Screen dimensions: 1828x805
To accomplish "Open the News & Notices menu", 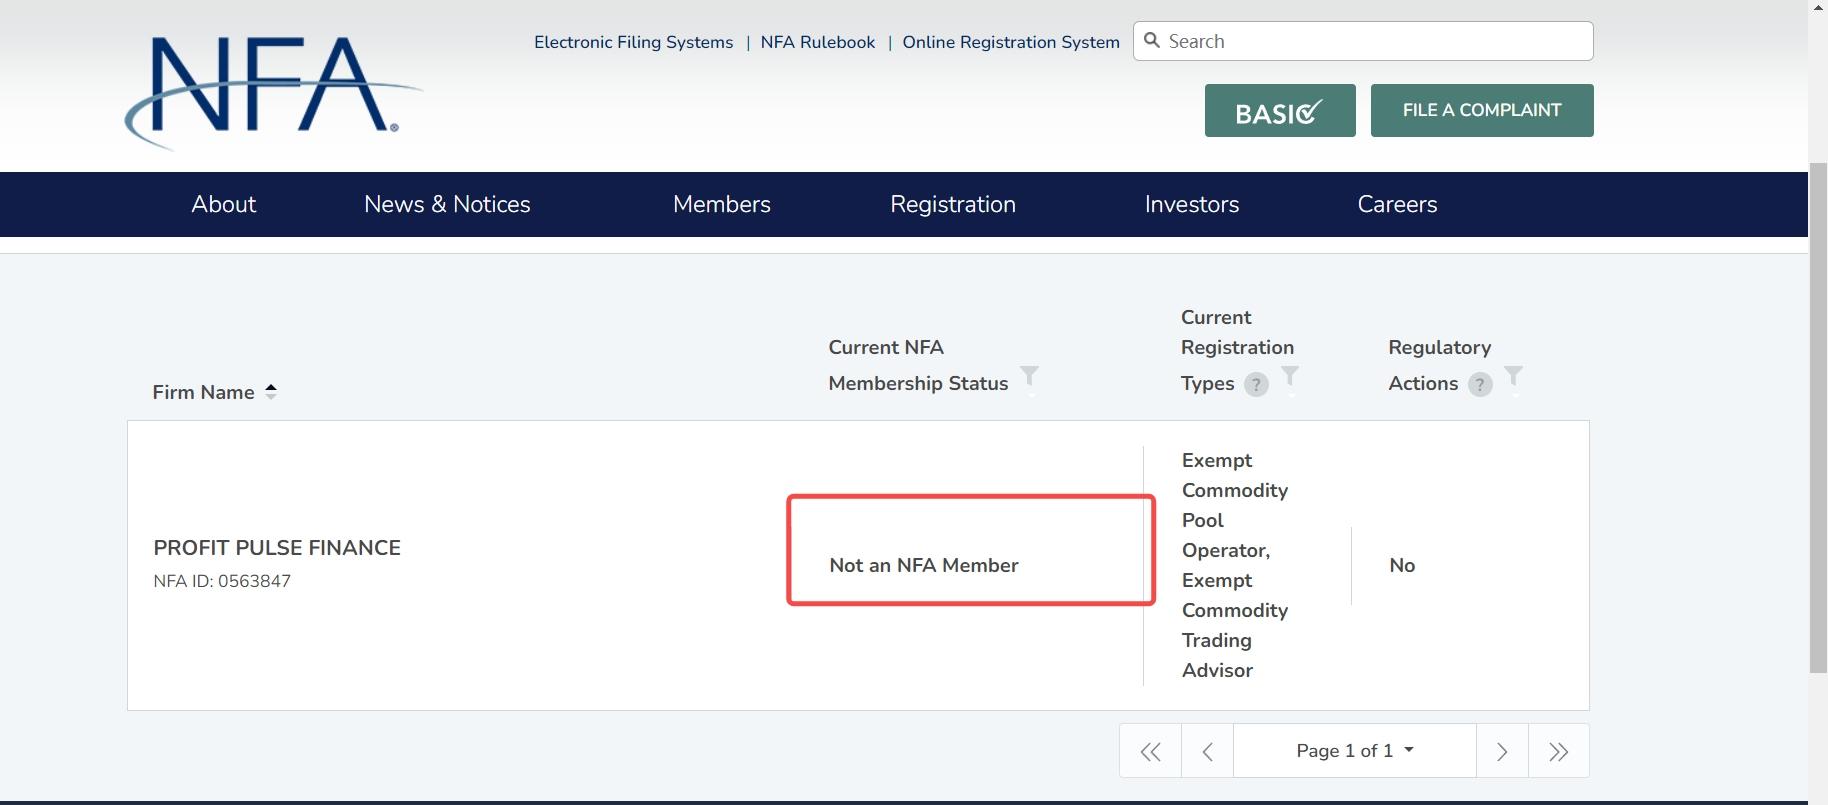I will [447, 204].
